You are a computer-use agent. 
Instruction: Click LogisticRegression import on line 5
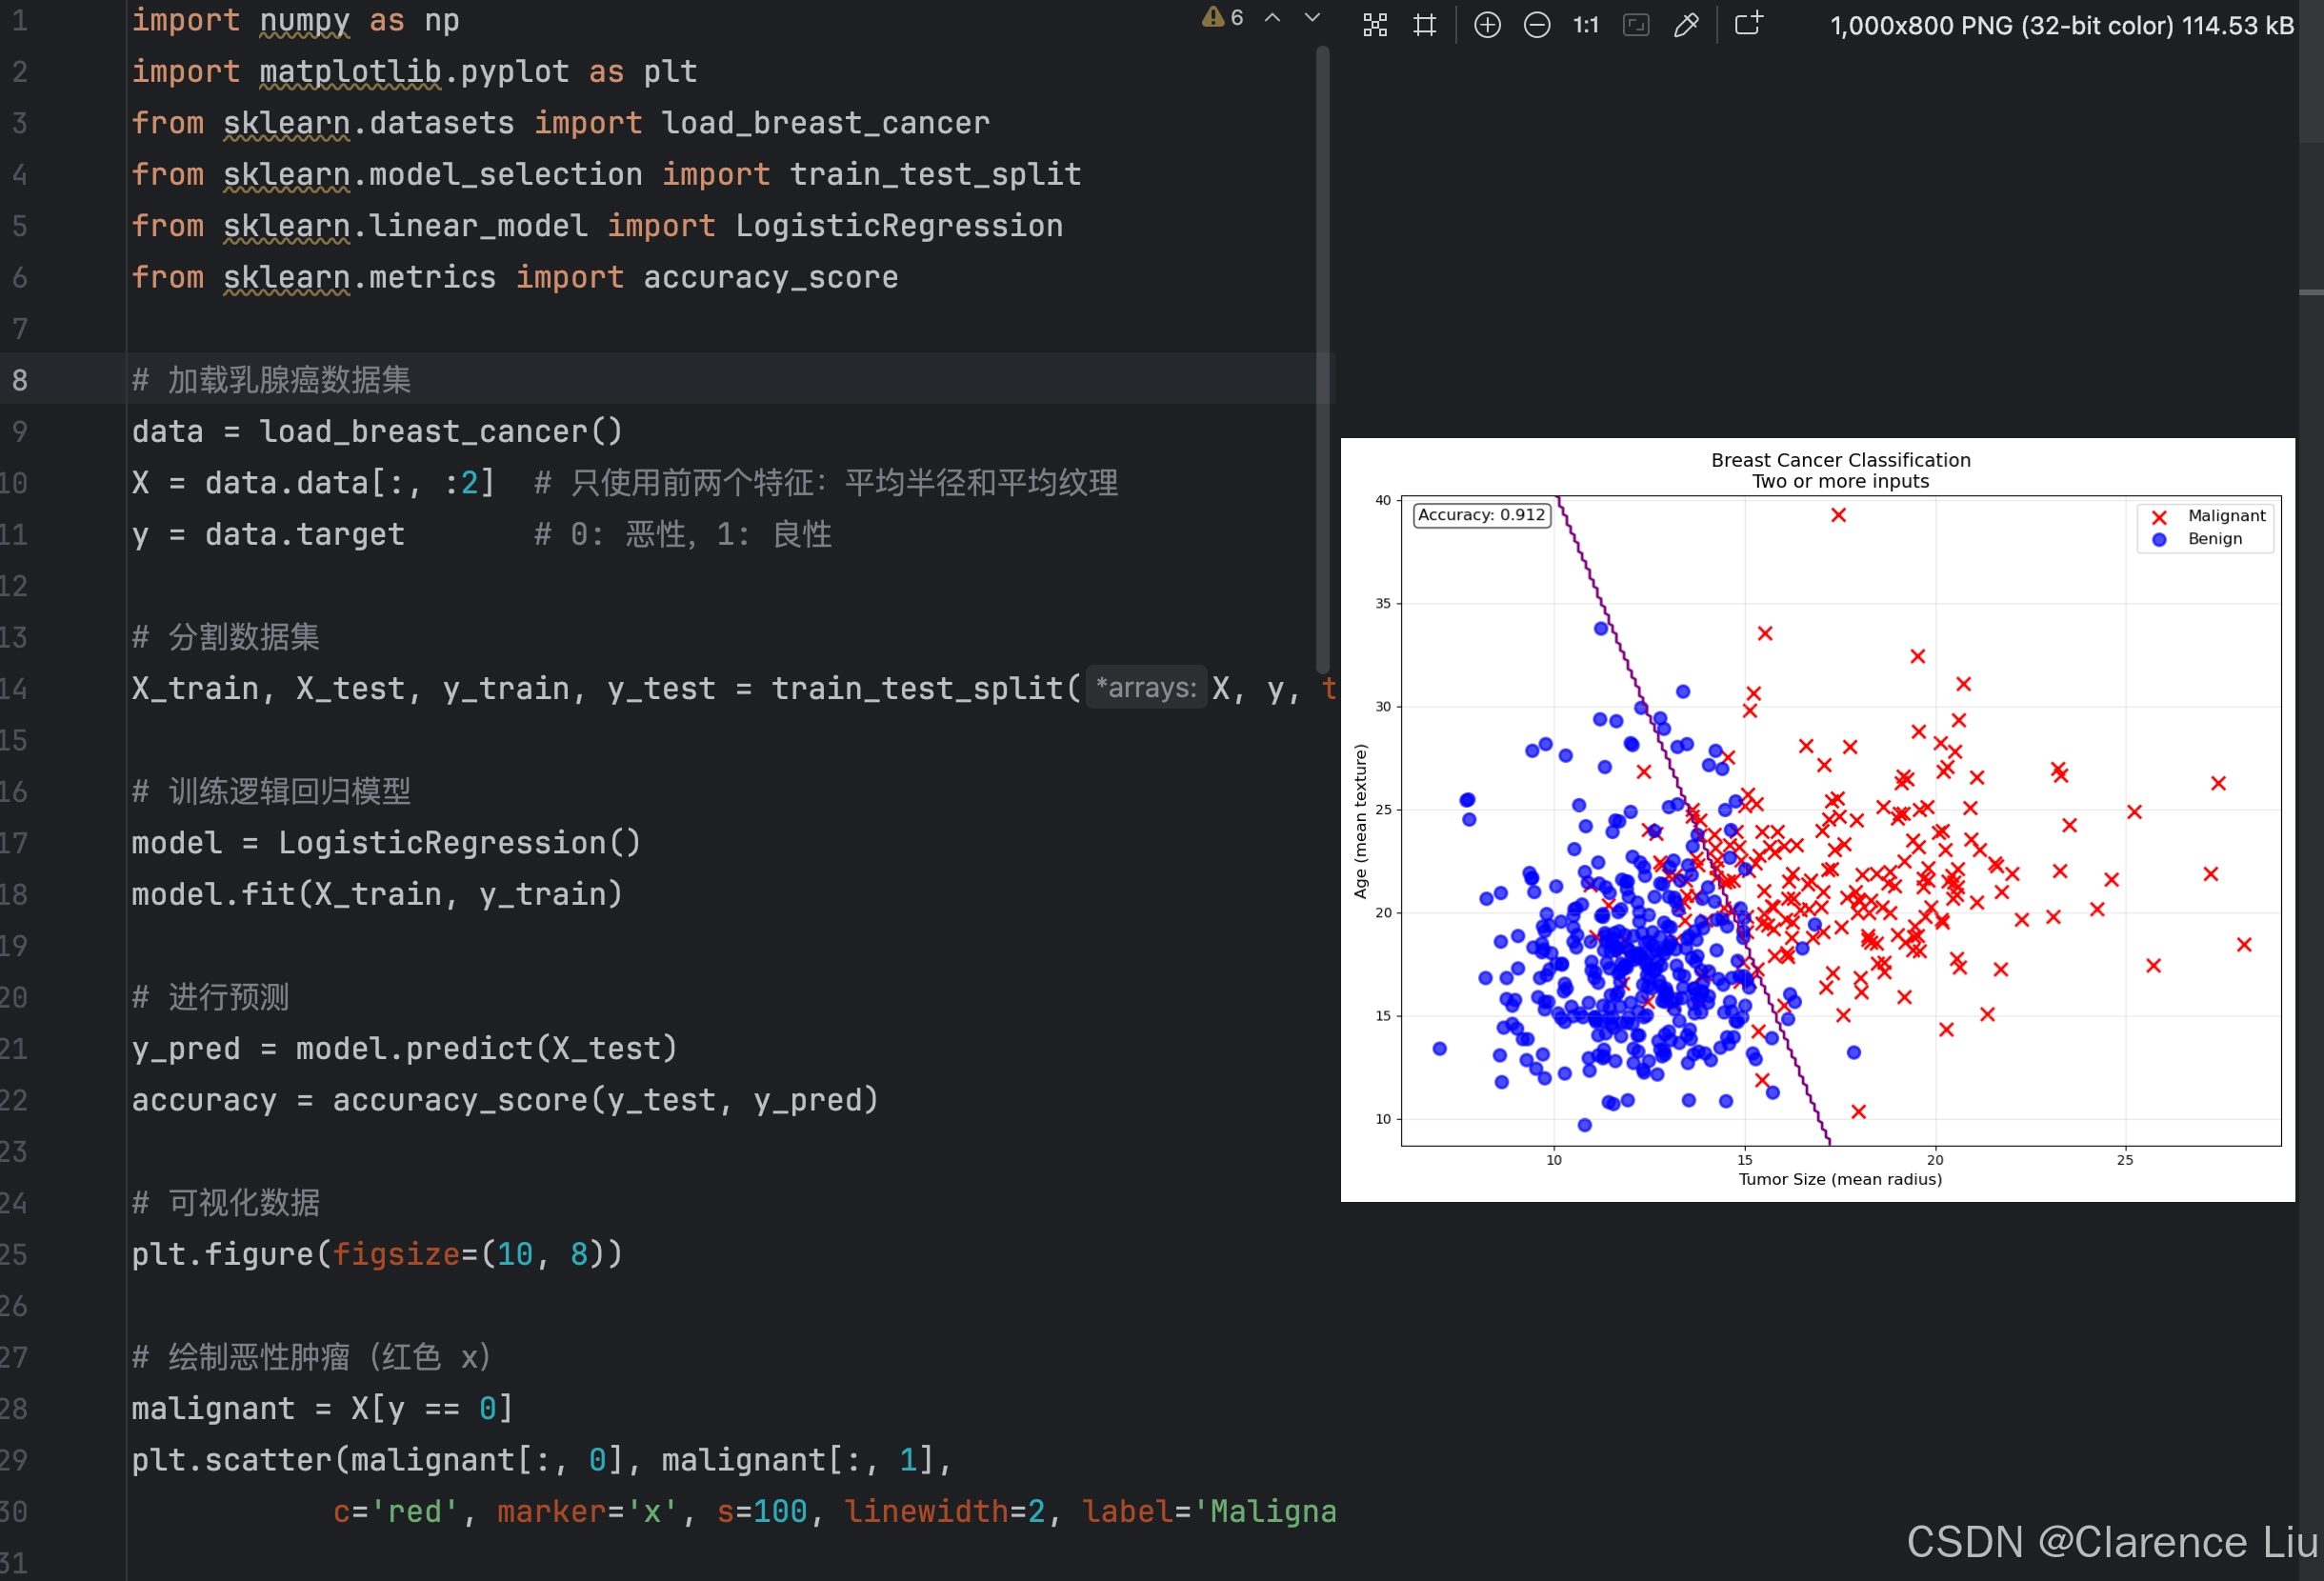(898, 226)
